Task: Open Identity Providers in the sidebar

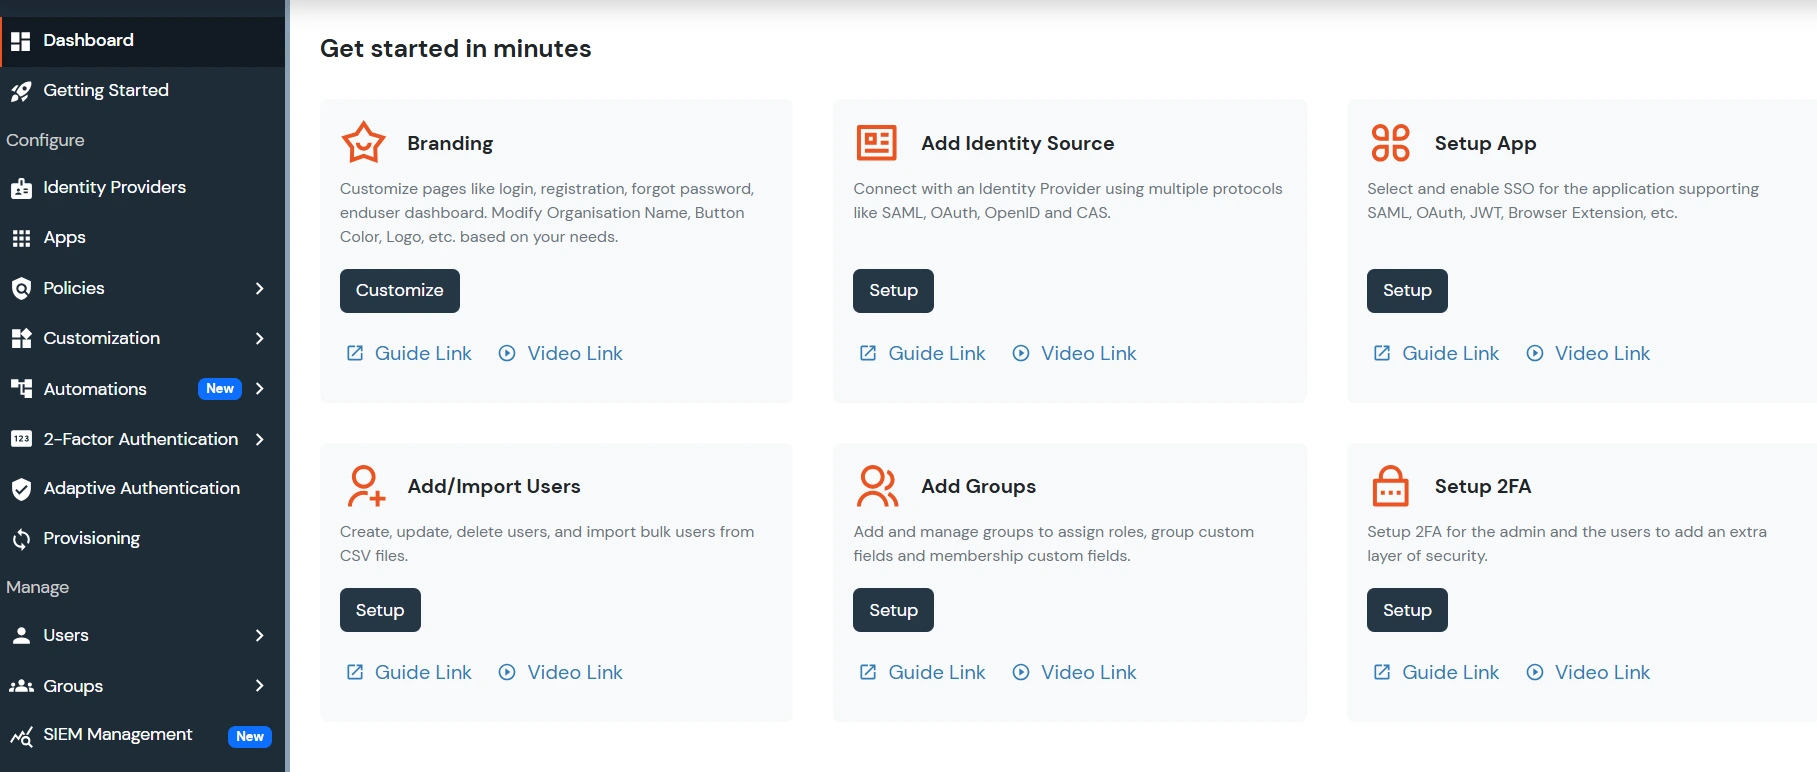Action: click(x=114, y=187)
